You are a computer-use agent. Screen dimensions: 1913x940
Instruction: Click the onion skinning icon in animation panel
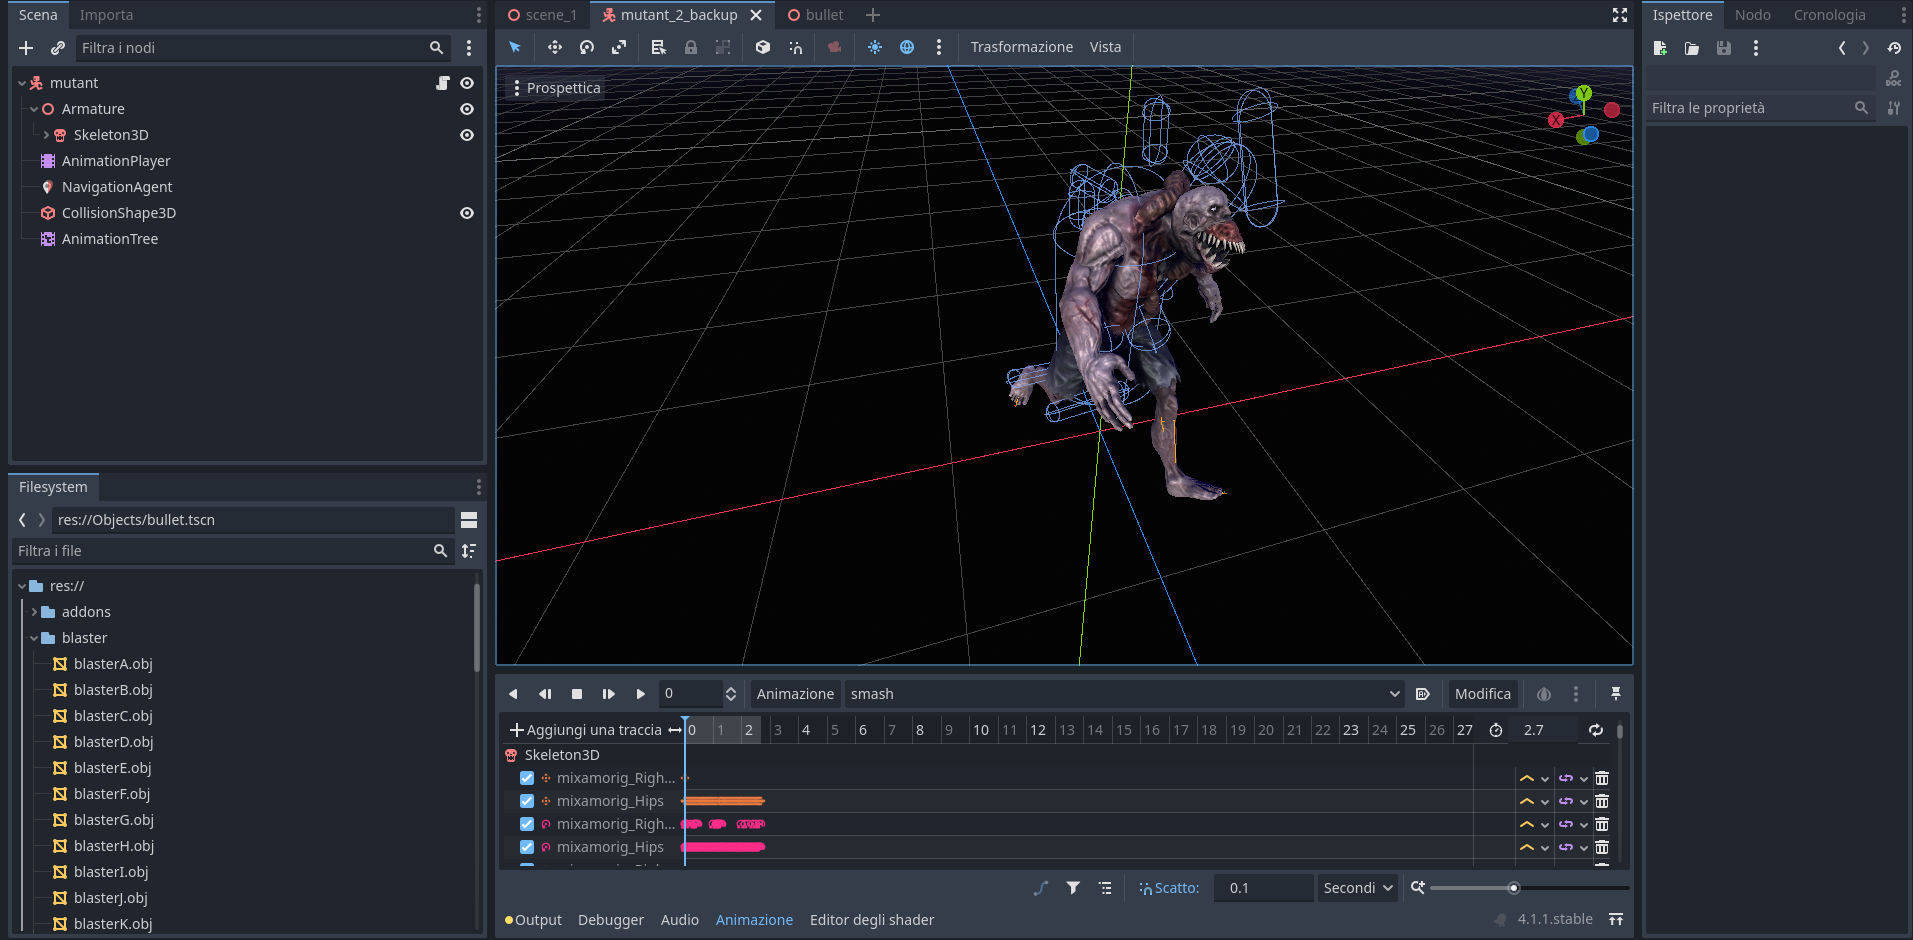tap(1544, 693)
